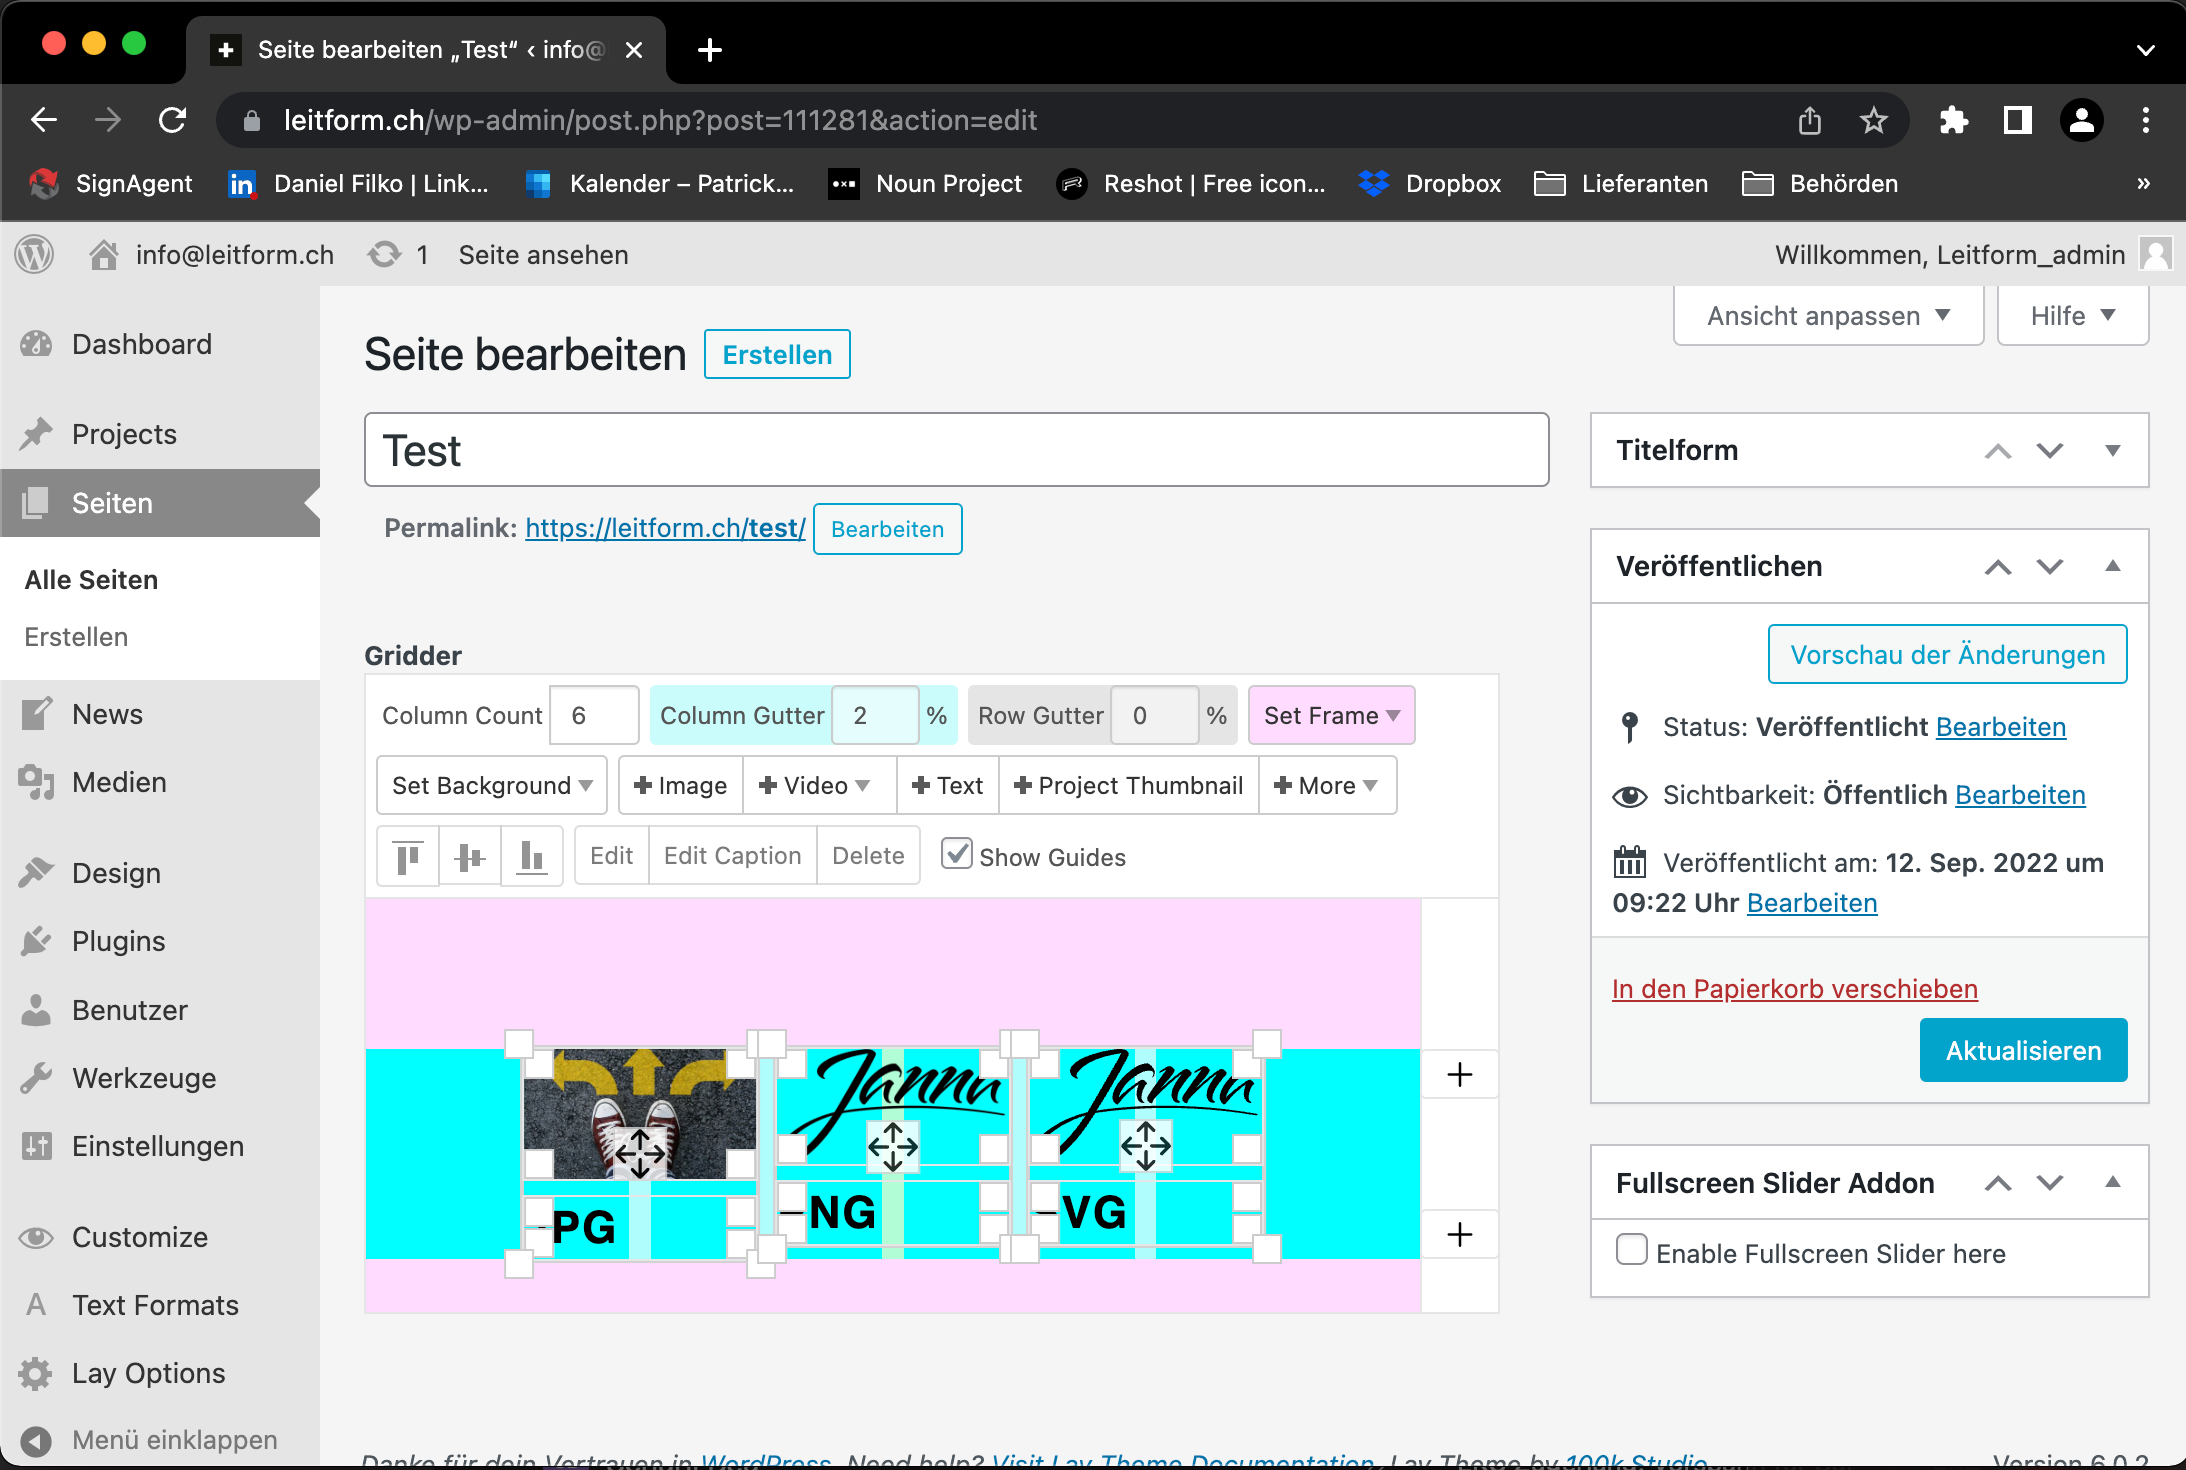The height and width of the screenshot is (1470, 2186).
Task: Open the Set Background dropdown
Action: [x=491, y=785]
